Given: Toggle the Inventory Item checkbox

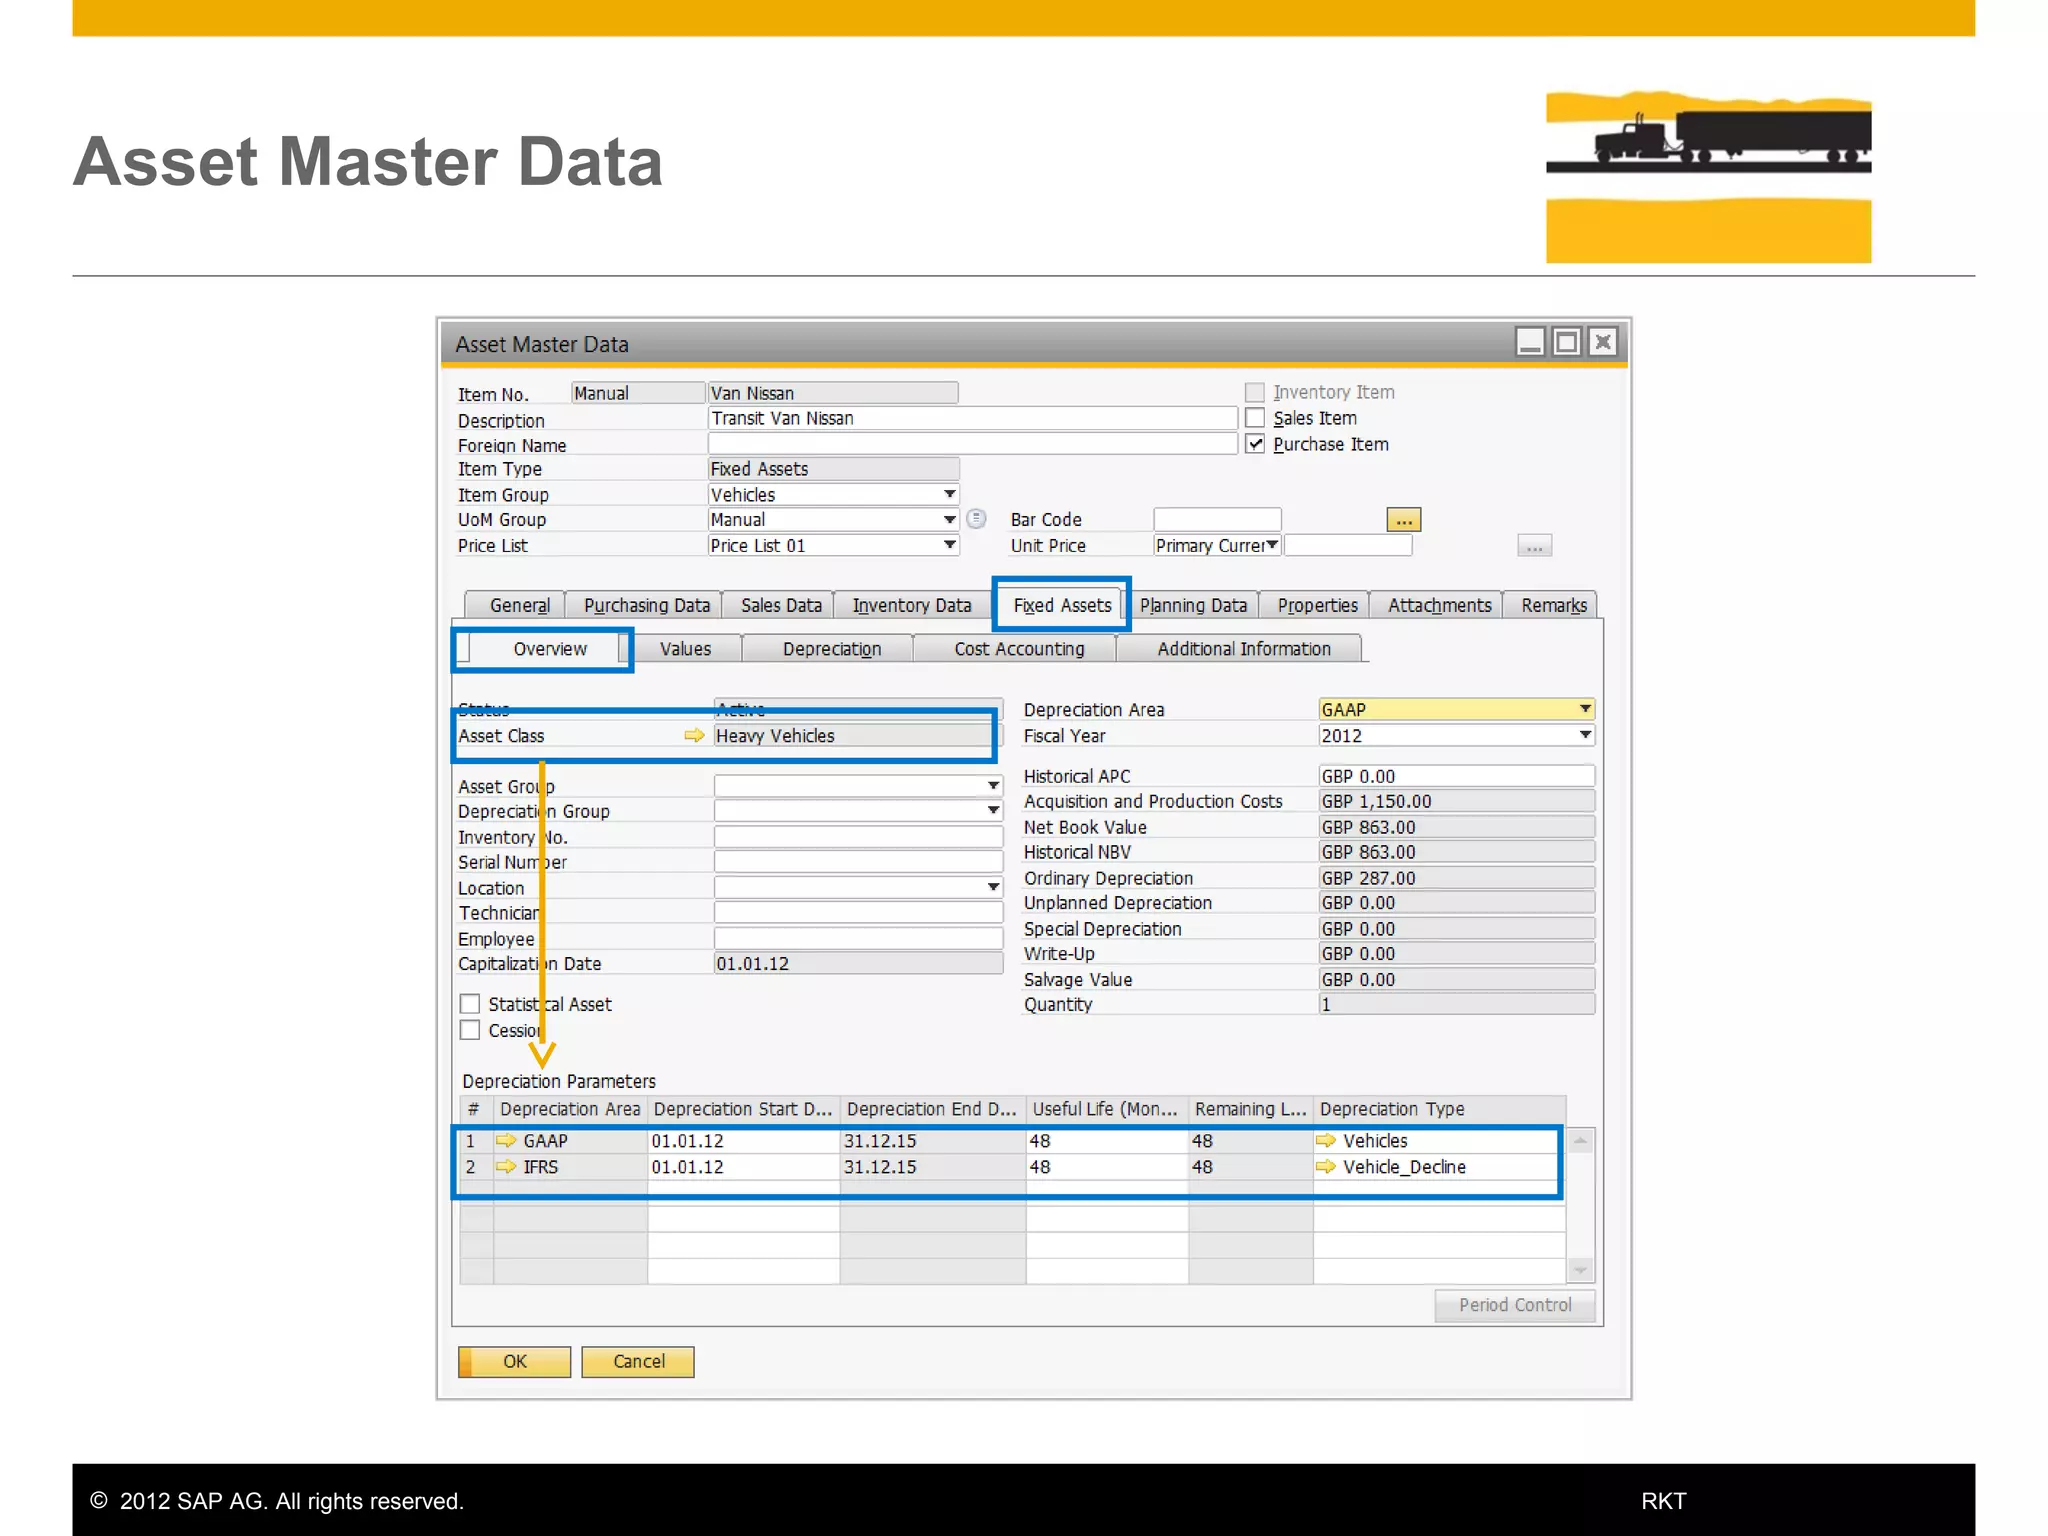Looking at the screenshot, I should pyautogui.click(x=1255, y=392).
